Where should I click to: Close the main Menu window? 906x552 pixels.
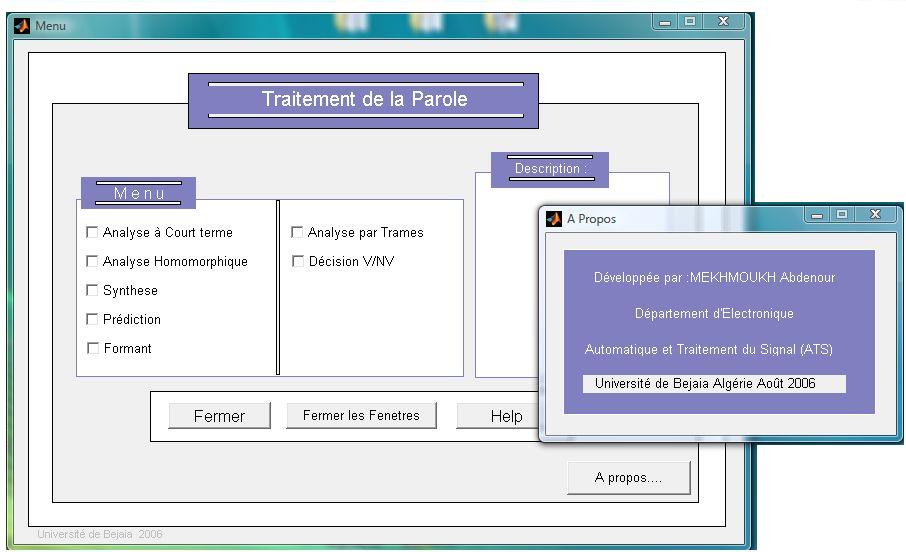click(723, 21)
